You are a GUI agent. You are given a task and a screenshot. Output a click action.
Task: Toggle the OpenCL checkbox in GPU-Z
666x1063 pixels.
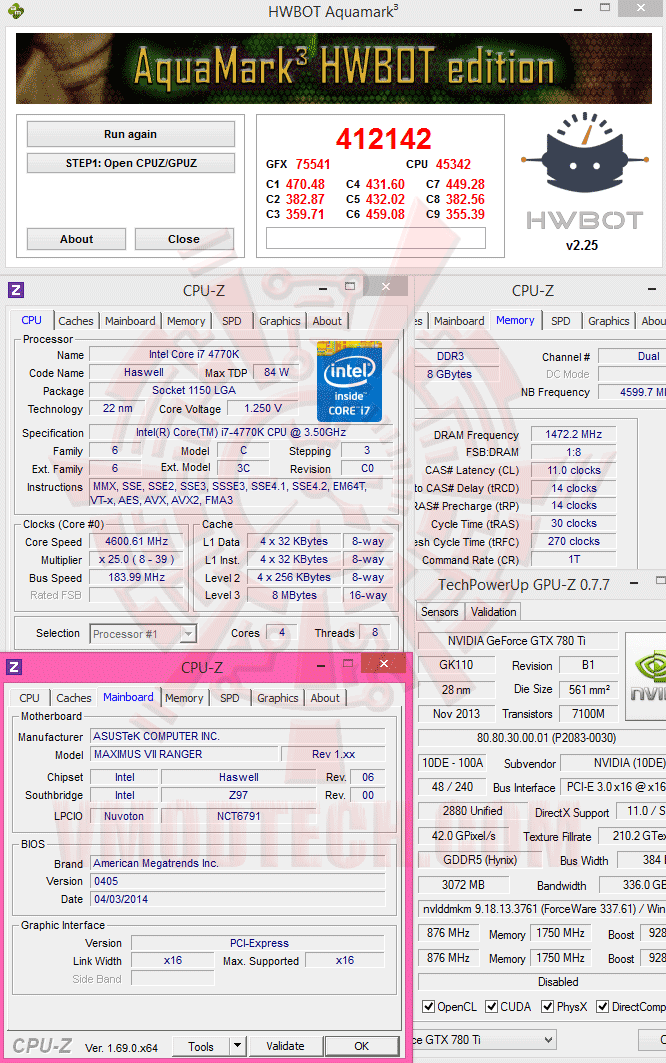point(428,1007)
